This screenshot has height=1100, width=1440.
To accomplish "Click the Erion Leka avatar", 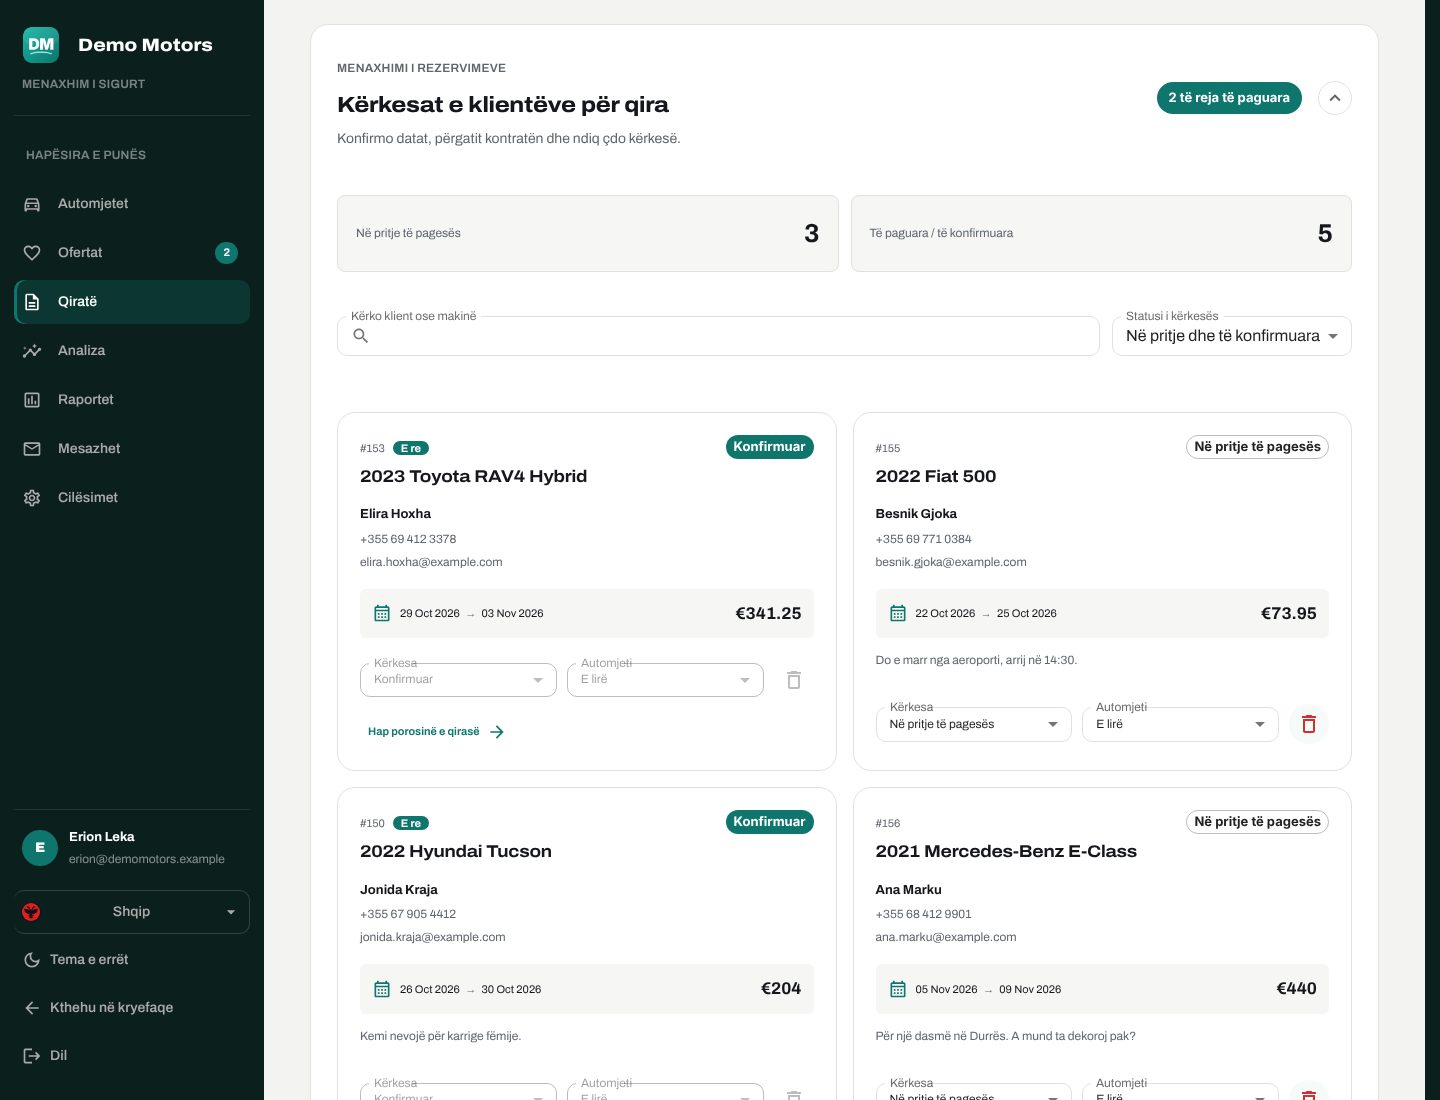I will coord(40,848).
